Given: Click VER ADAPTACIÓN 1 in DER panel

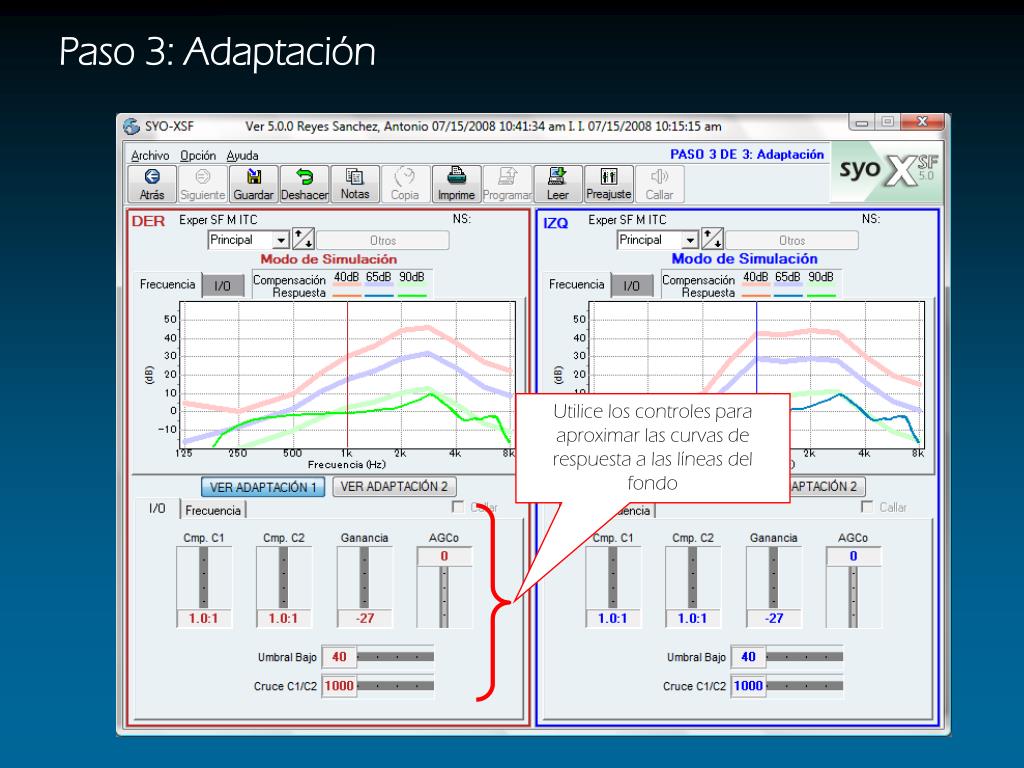Looking at the screenshot, I should [x=263, y=487].
